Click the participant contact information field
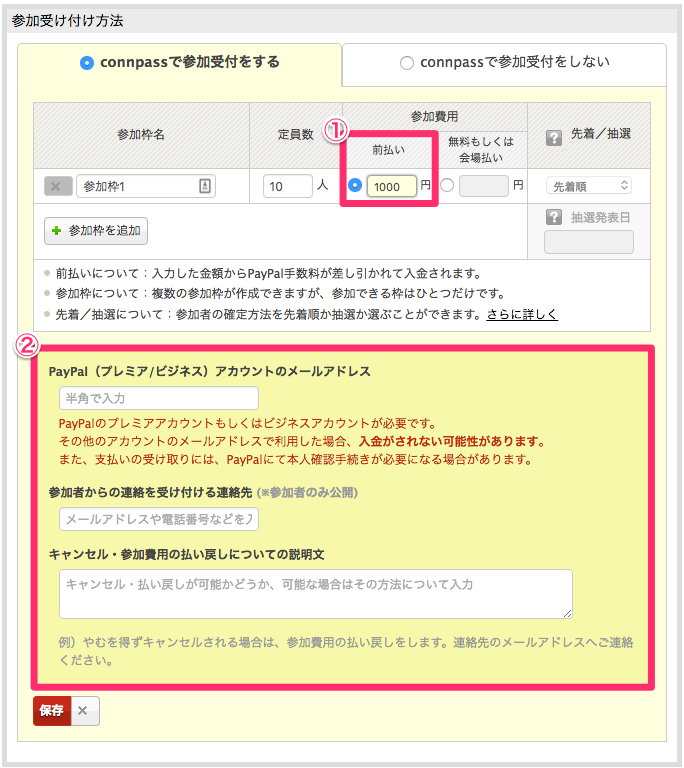 (159, 519)
